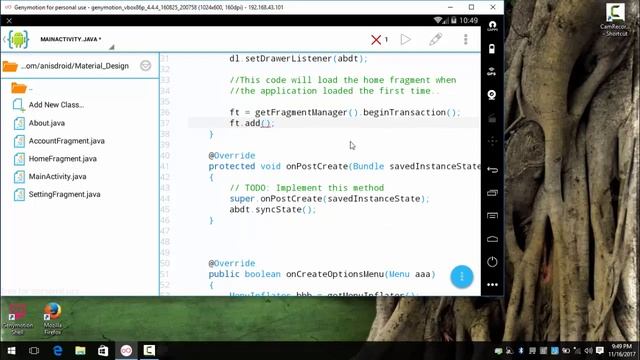640x360 pixels.
Task: Open HomeFragment.java file
Action: click(x=62, y=159)
